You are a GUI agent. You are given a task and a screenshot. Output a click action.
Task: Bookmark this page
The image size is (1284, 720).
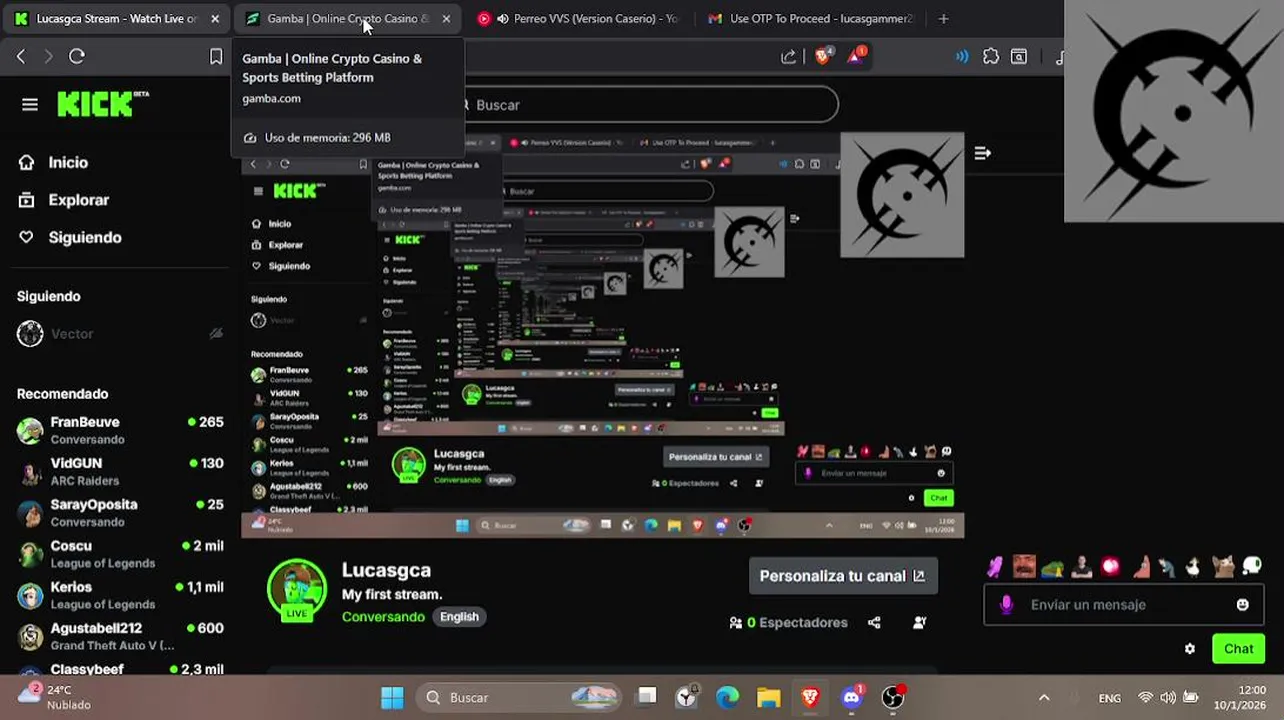click(216, 57)
